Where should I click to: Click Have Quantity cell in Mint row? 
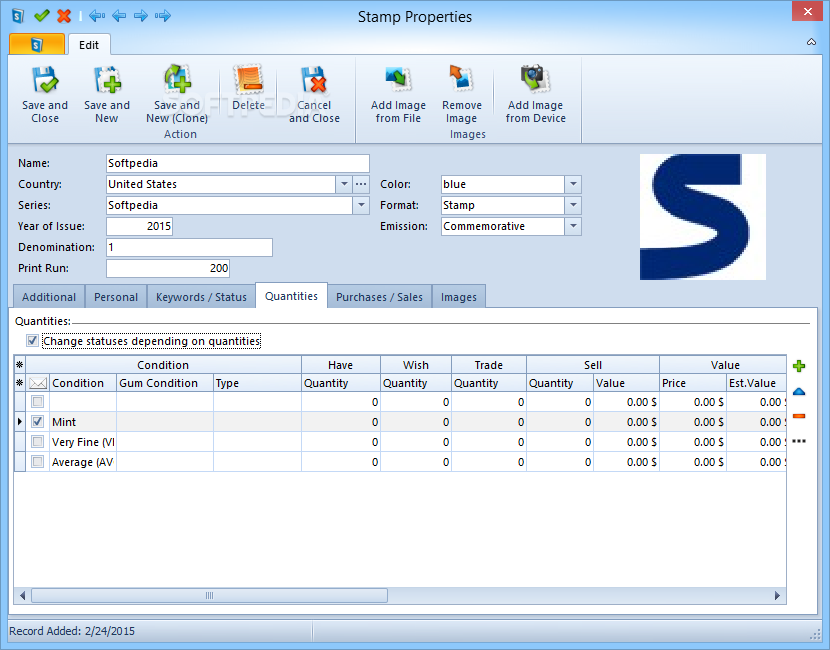[x=341, y=422]
